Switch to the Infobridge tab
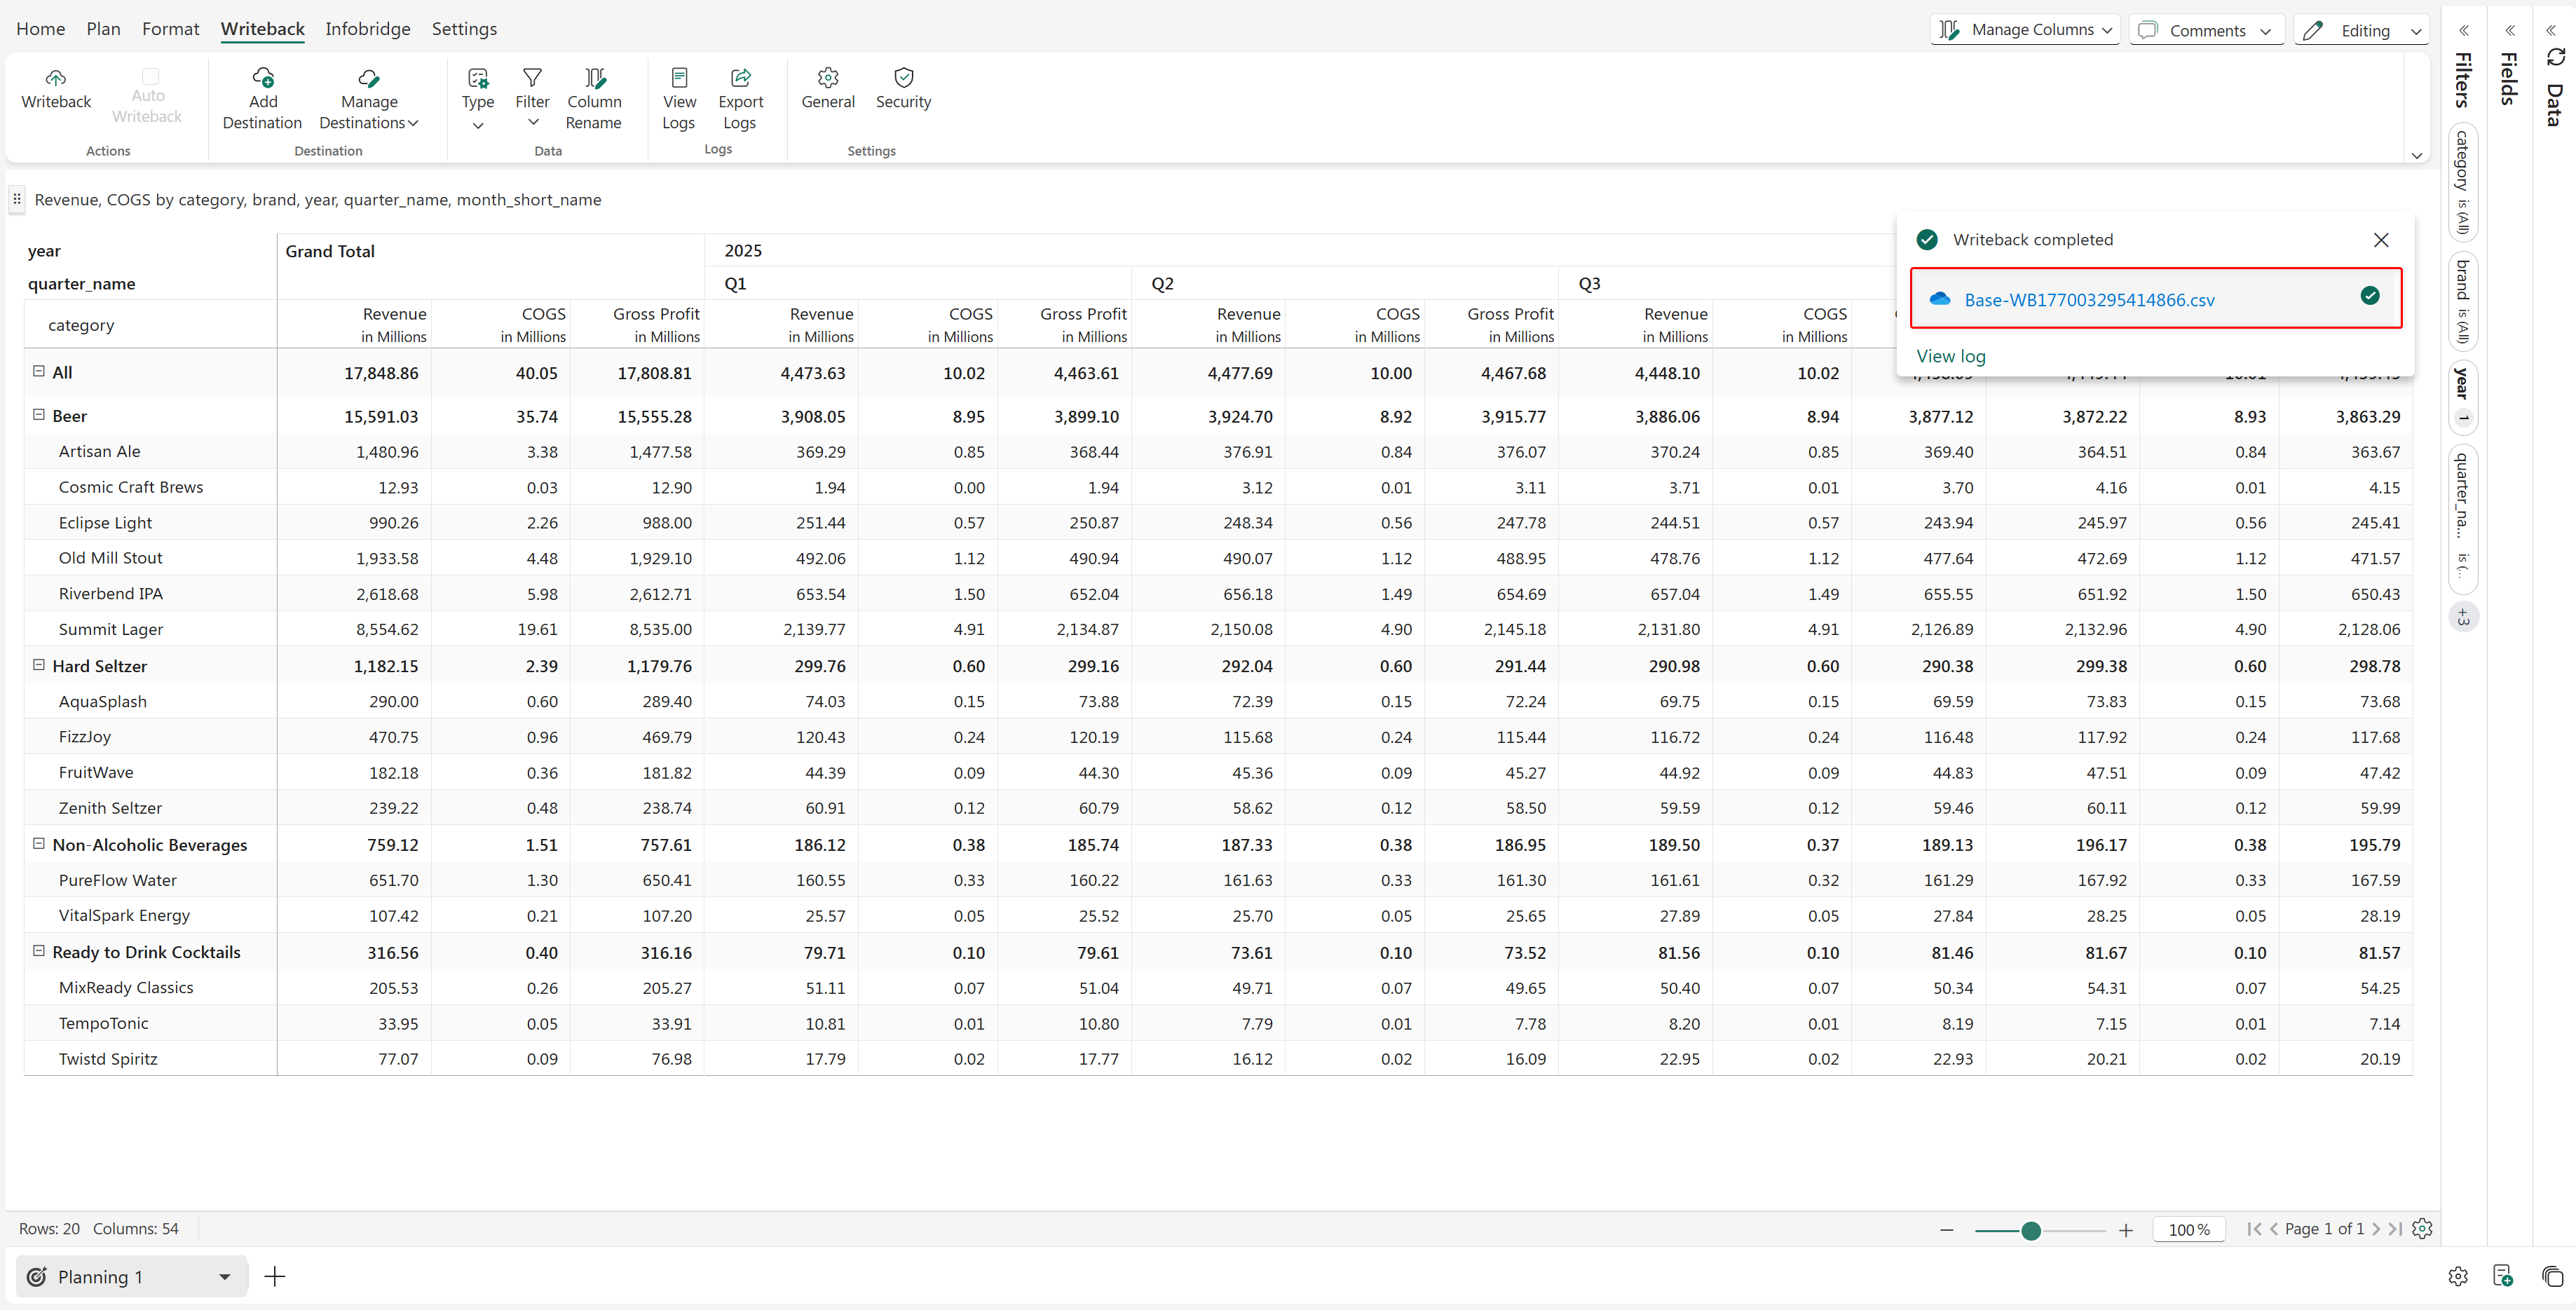Image resolution: width=2576 pixels, height=1310 pixels. coord(367,29)
